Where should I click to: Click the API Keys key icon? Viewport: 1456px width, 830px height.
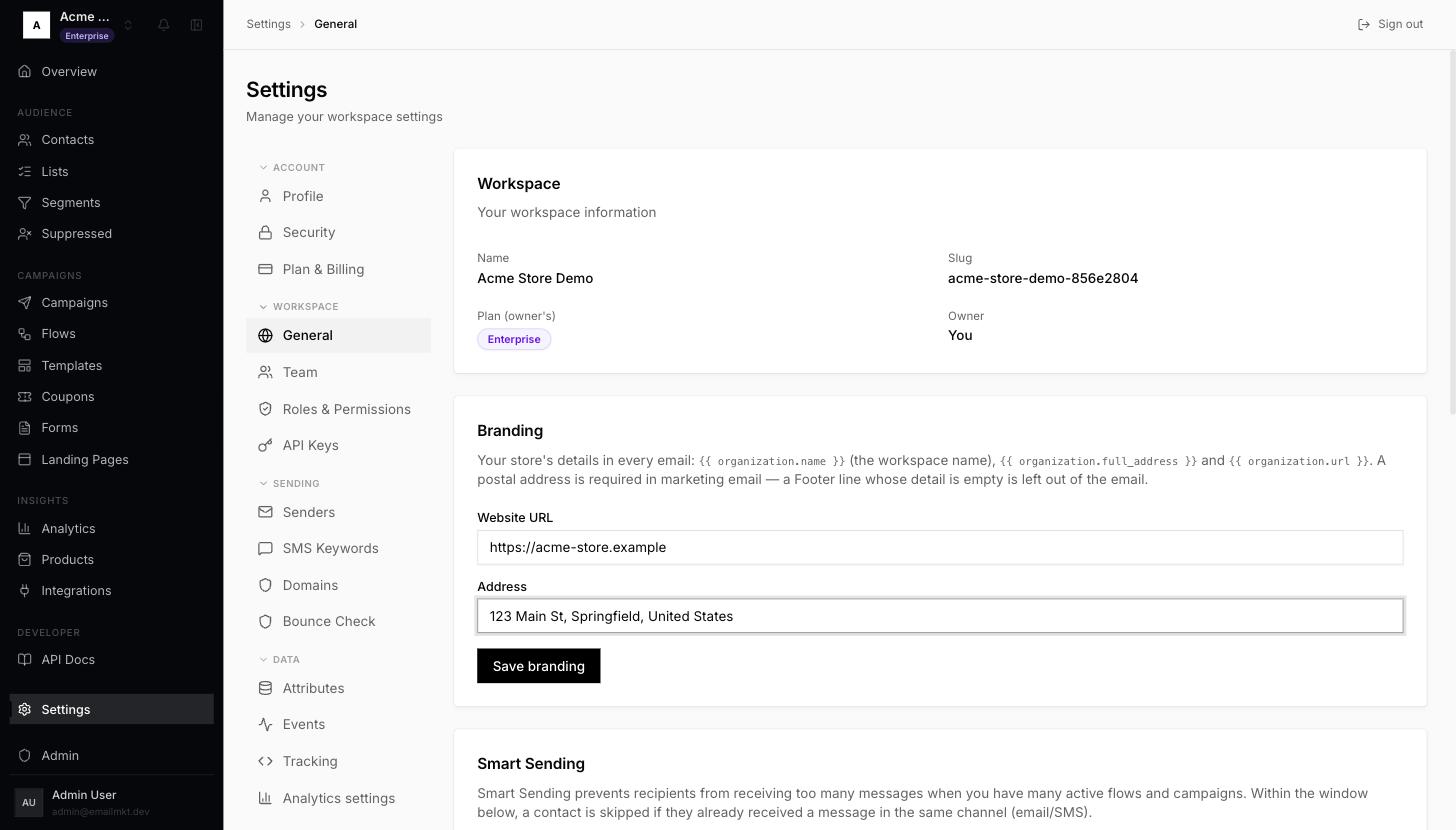coord(265,446)
